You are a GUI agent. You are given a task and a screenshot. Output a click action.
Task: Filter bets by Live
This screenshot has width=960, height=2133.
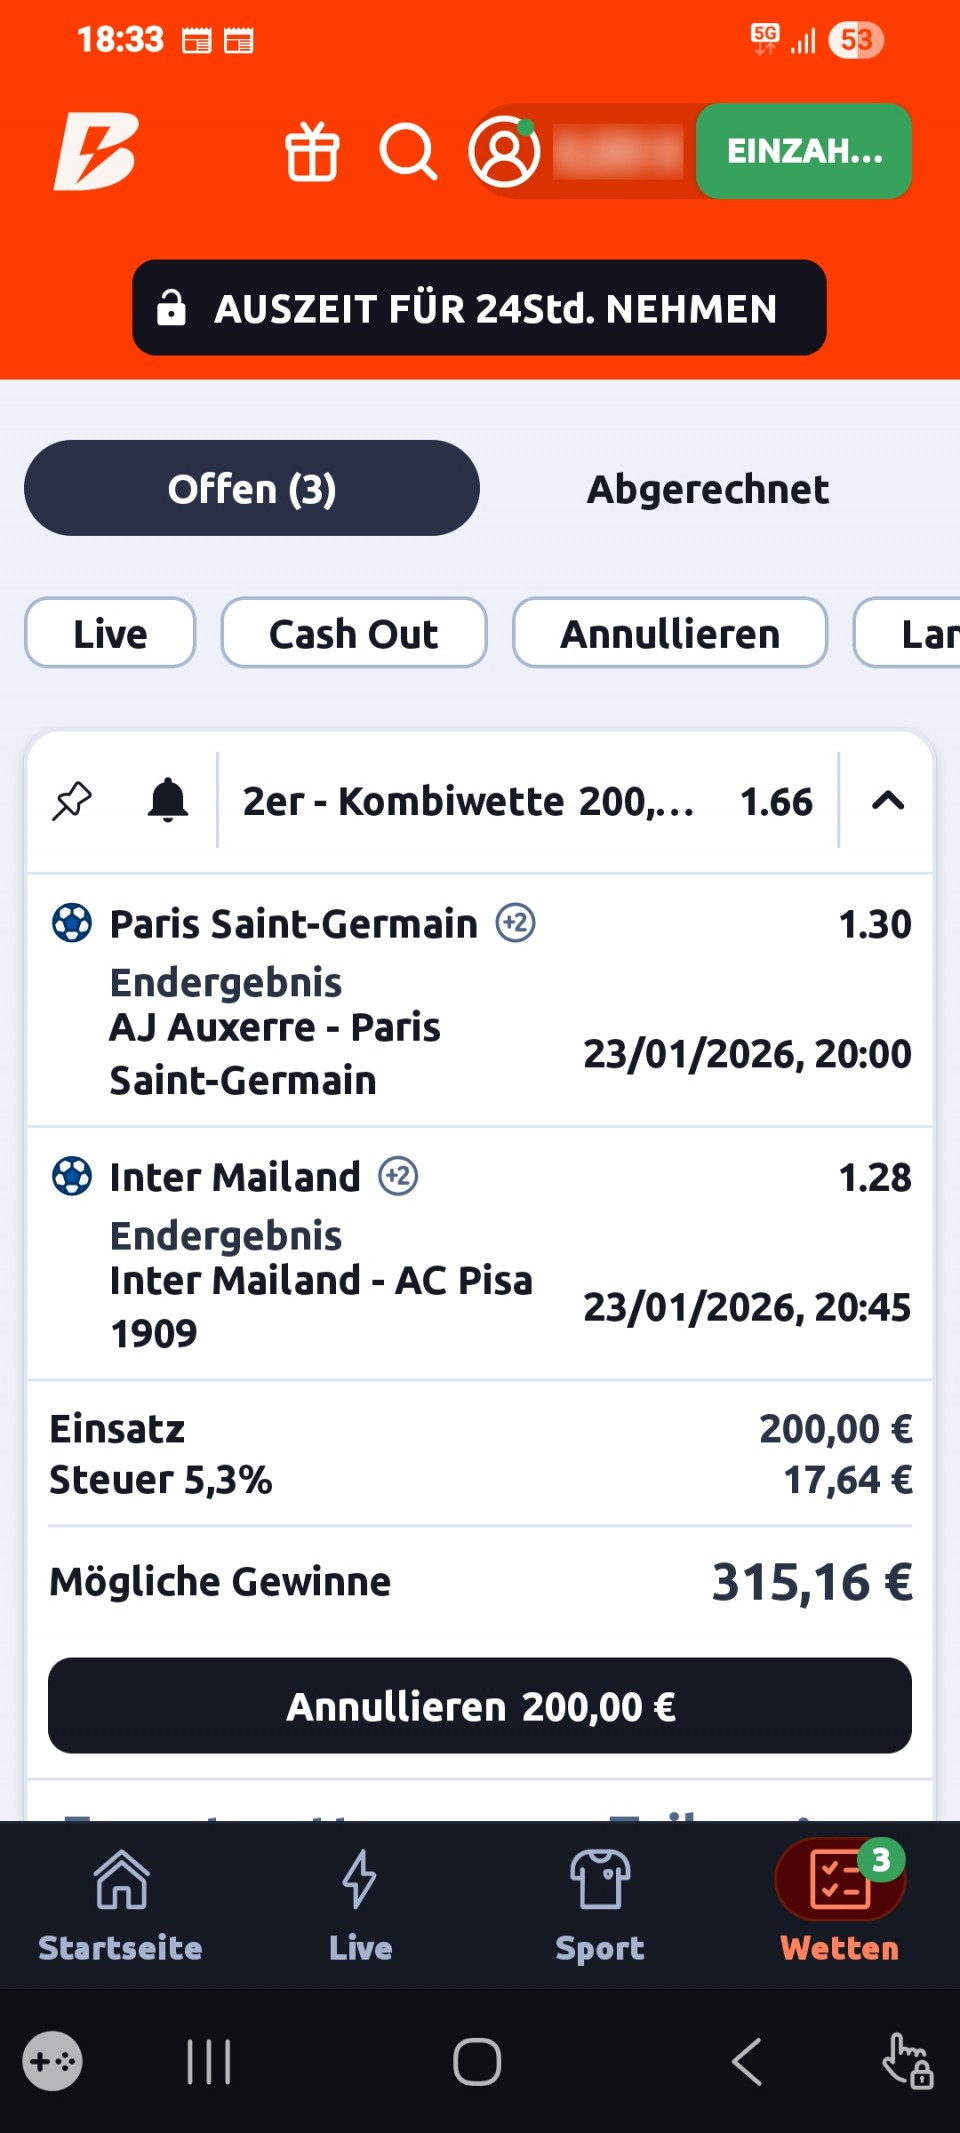pos(110,633)
